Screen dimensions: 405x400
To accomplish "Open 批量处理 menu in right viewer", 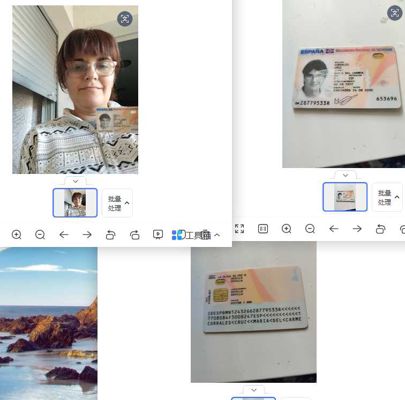I will point(387,197).
